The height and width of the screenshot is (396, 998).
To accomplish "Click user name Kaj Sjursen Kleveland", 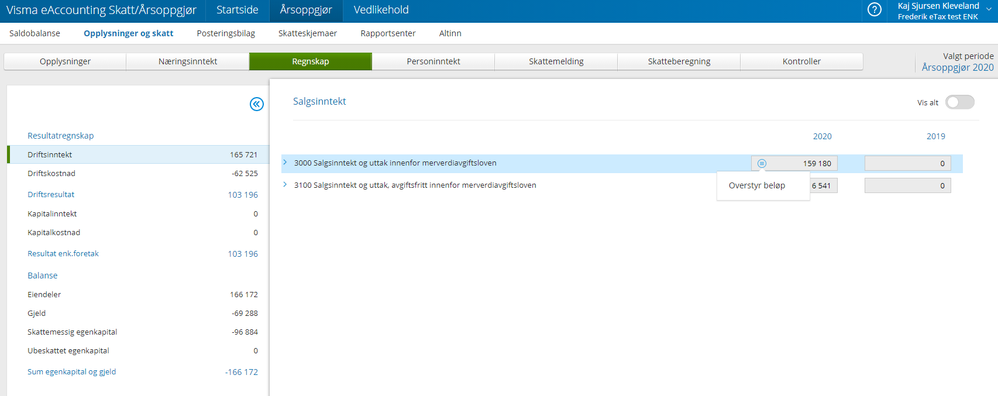I will (938, 6).
